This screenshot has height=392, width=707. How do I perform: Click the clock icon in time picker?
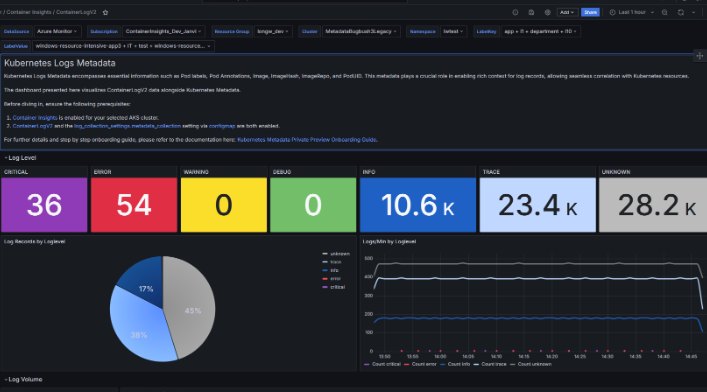coord(612,13)
